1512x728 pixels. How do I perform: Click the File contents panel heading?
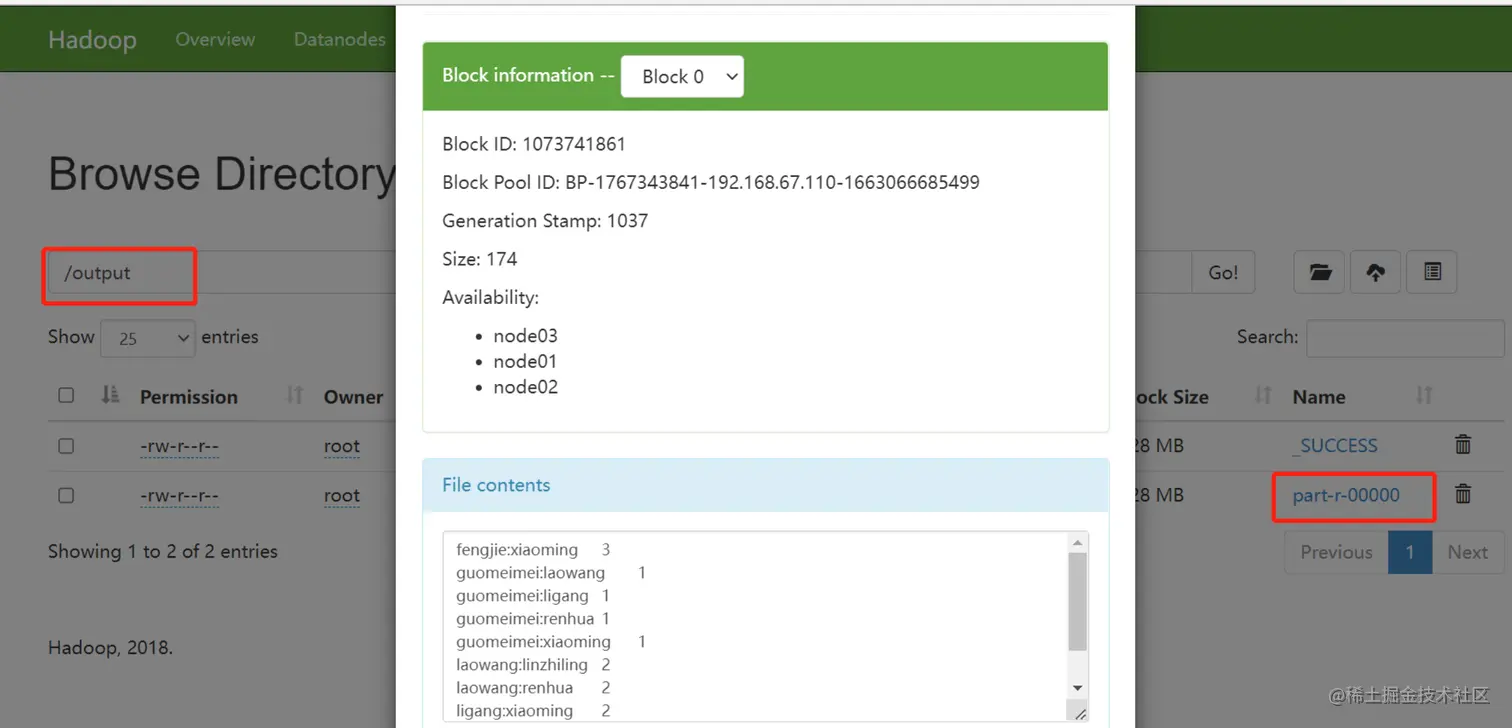pos(766,485)
